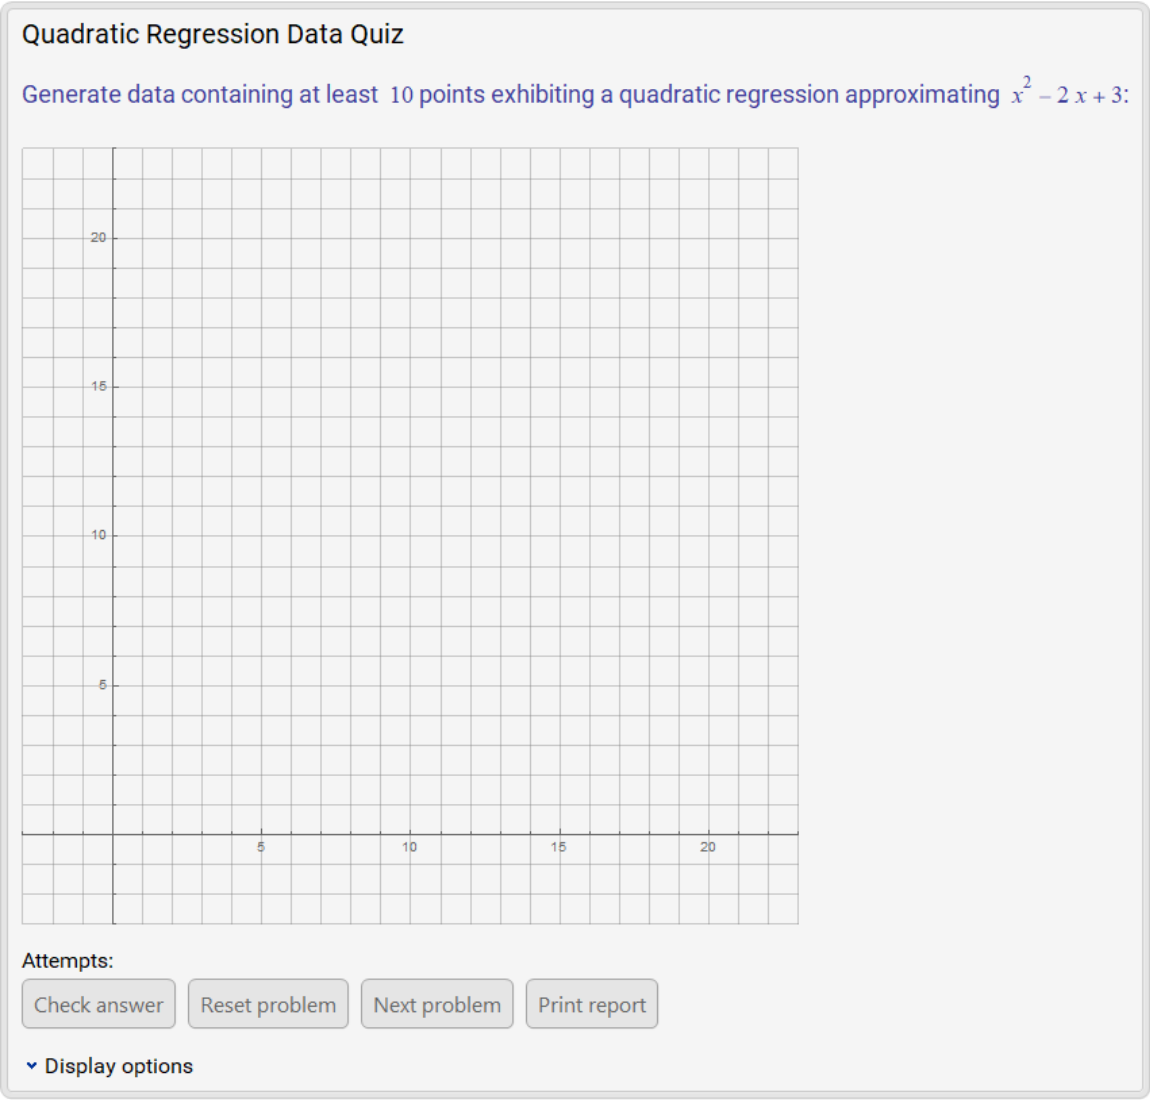This screenshot has height=1100, width=1150.
Task: Place a point at (-1, 6) on the grid
Action: point(83,655)
